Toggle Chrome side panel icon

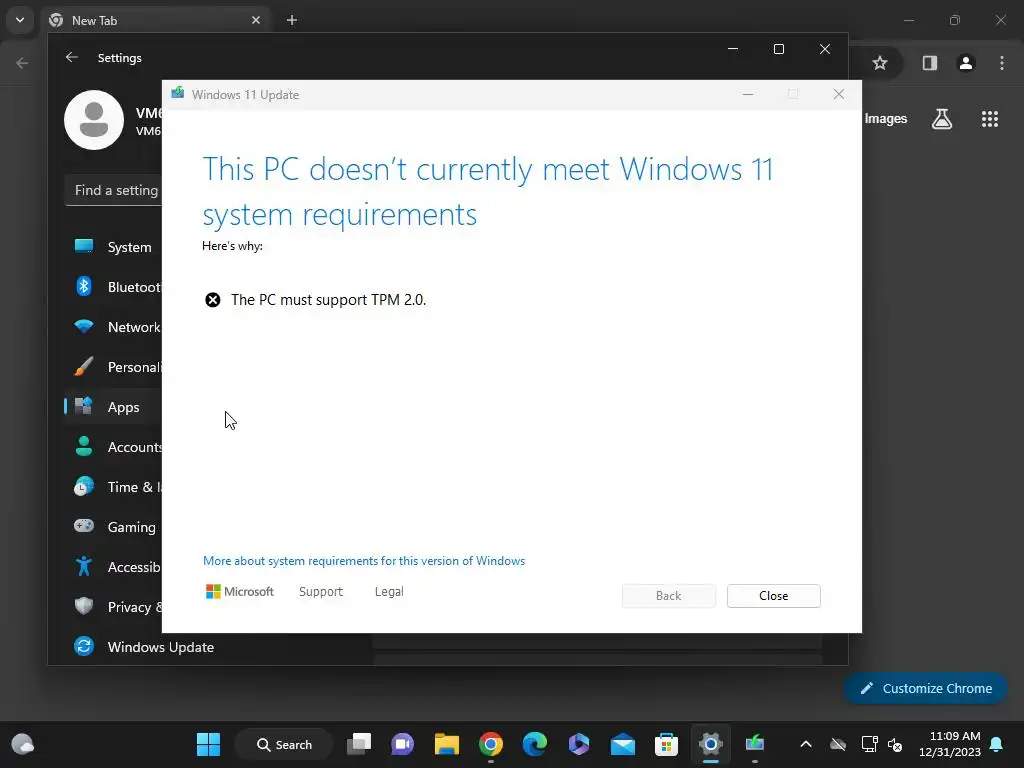pos(929,63)
